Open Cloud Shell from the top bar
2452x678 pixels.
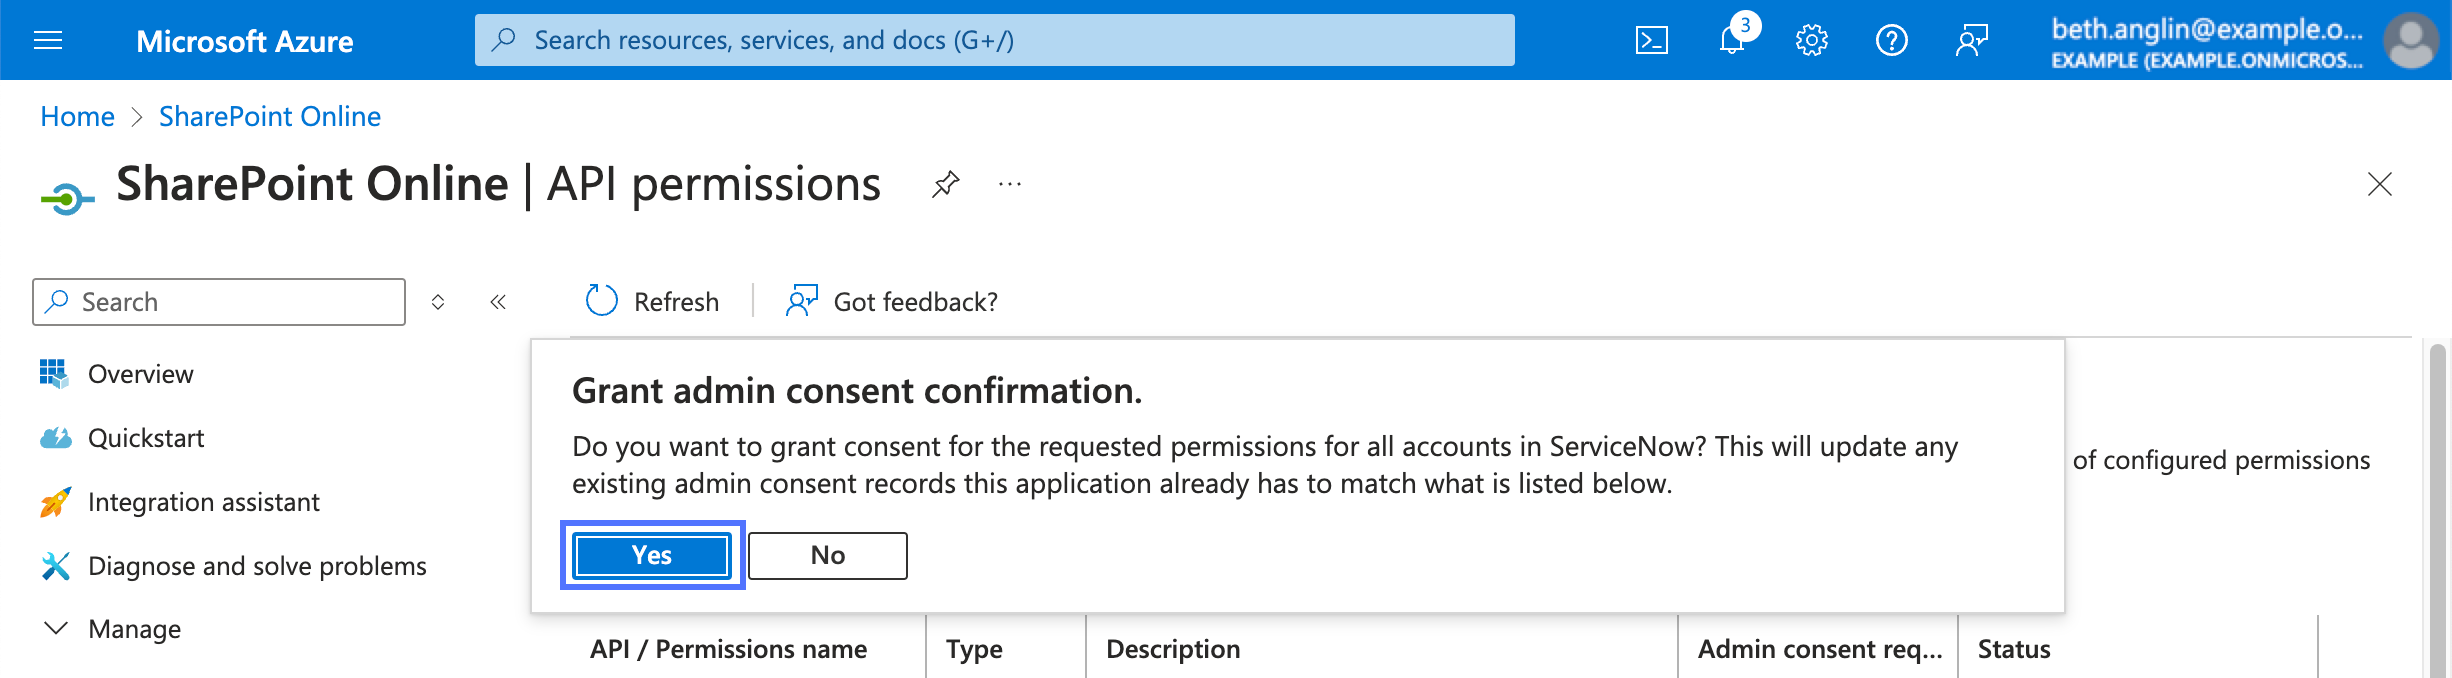click(x=1652, y=40)
